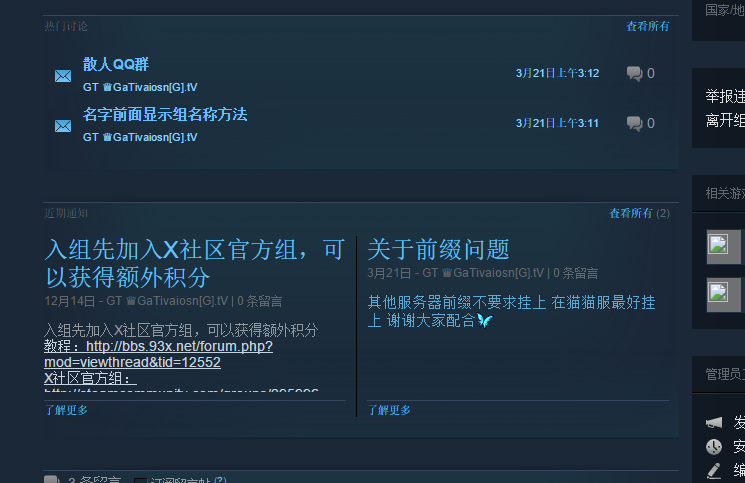The image size is (745, 483).
Task: Click 了解更多 under X社区官方组 announcement
Action: [66, 410]
